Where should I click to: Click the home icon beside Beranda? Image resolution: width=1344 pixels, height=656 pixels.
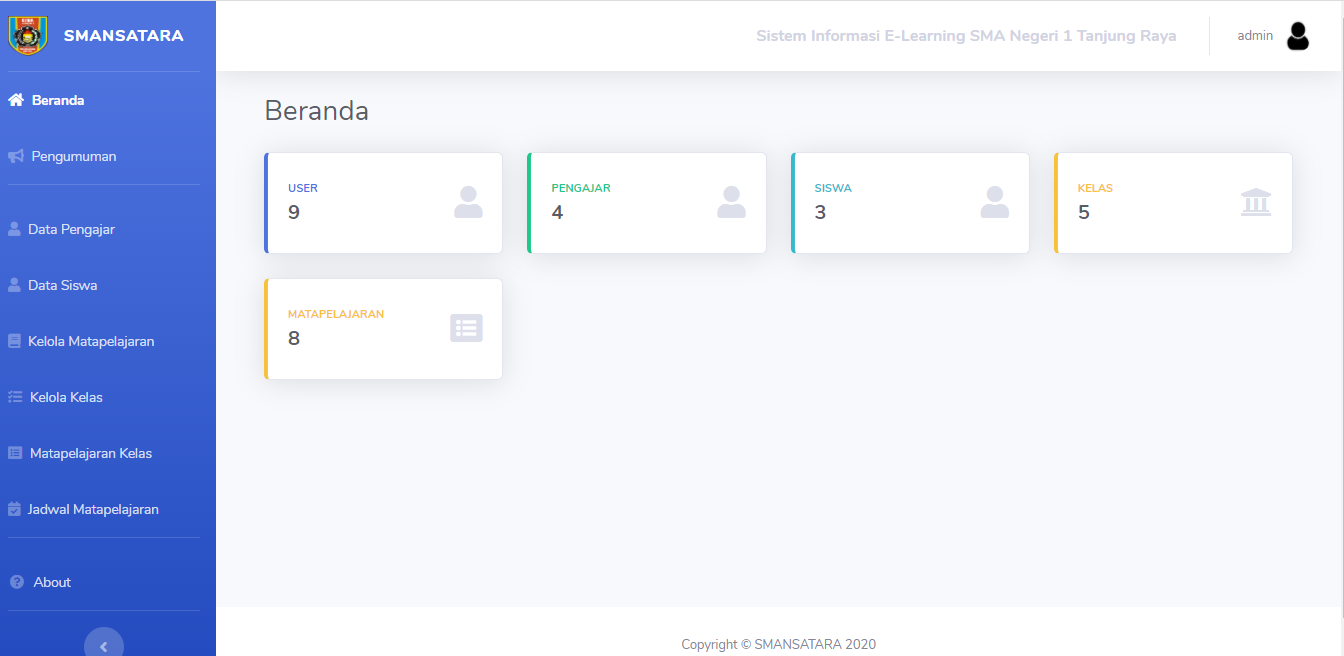coord(15,100)
